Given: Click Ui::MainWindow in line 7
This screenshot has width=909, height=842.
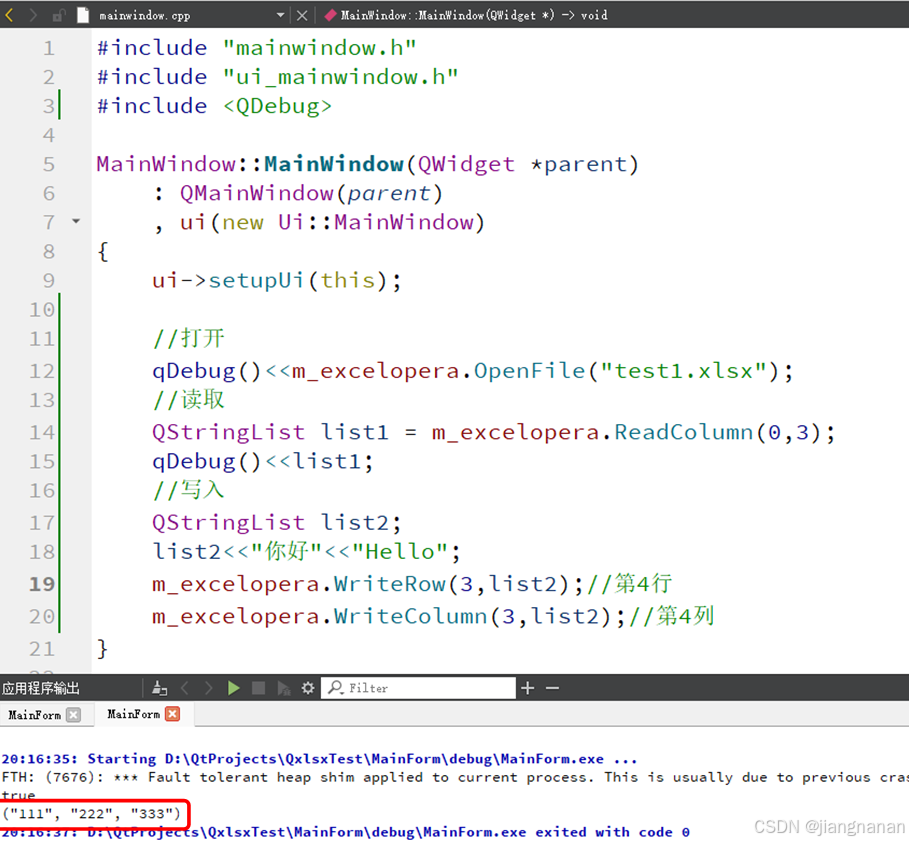Looking at the screenshot, I should pyautogui.click(x=376, y=223).
